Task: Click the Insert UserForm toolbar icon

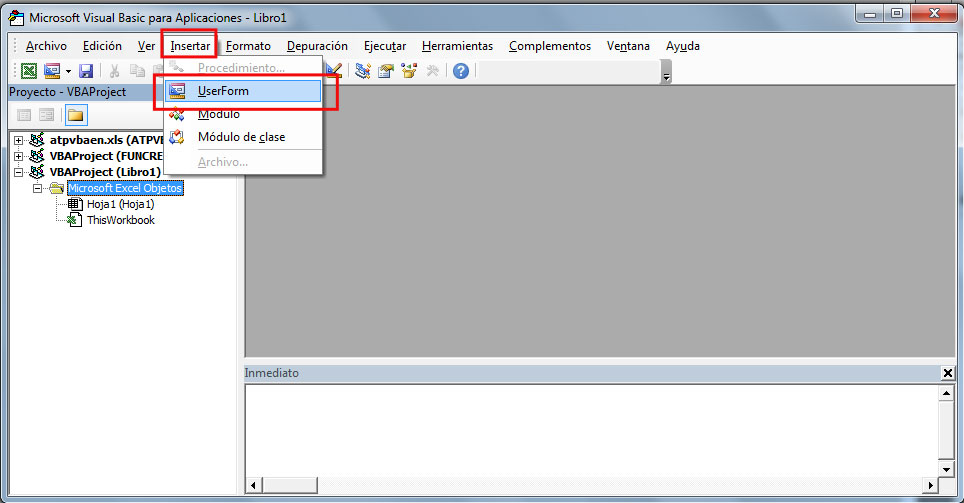Action: (52, 71)
